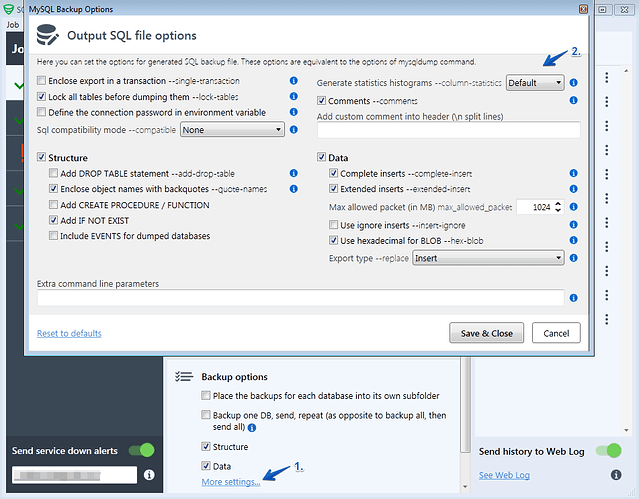Click Reset to defaults link
This screenshot has width=639, height=499.
69,333
